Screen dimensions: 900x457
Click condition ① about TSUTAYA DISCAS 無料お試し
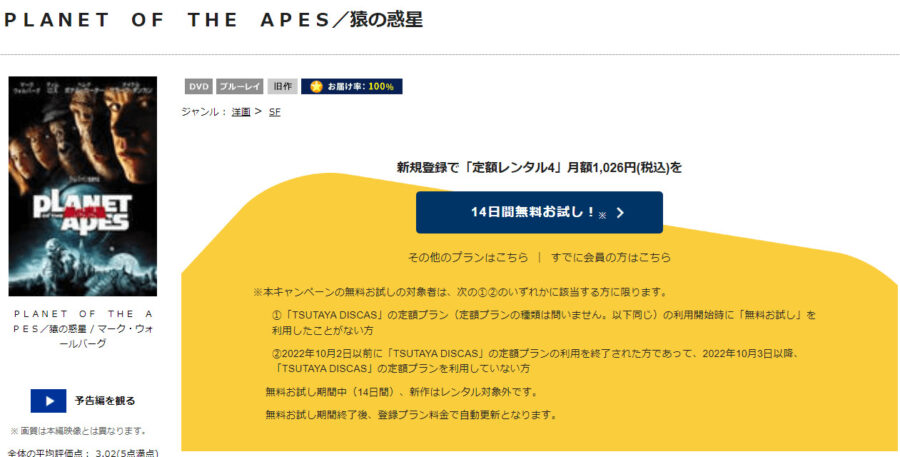tap(544, 323)
